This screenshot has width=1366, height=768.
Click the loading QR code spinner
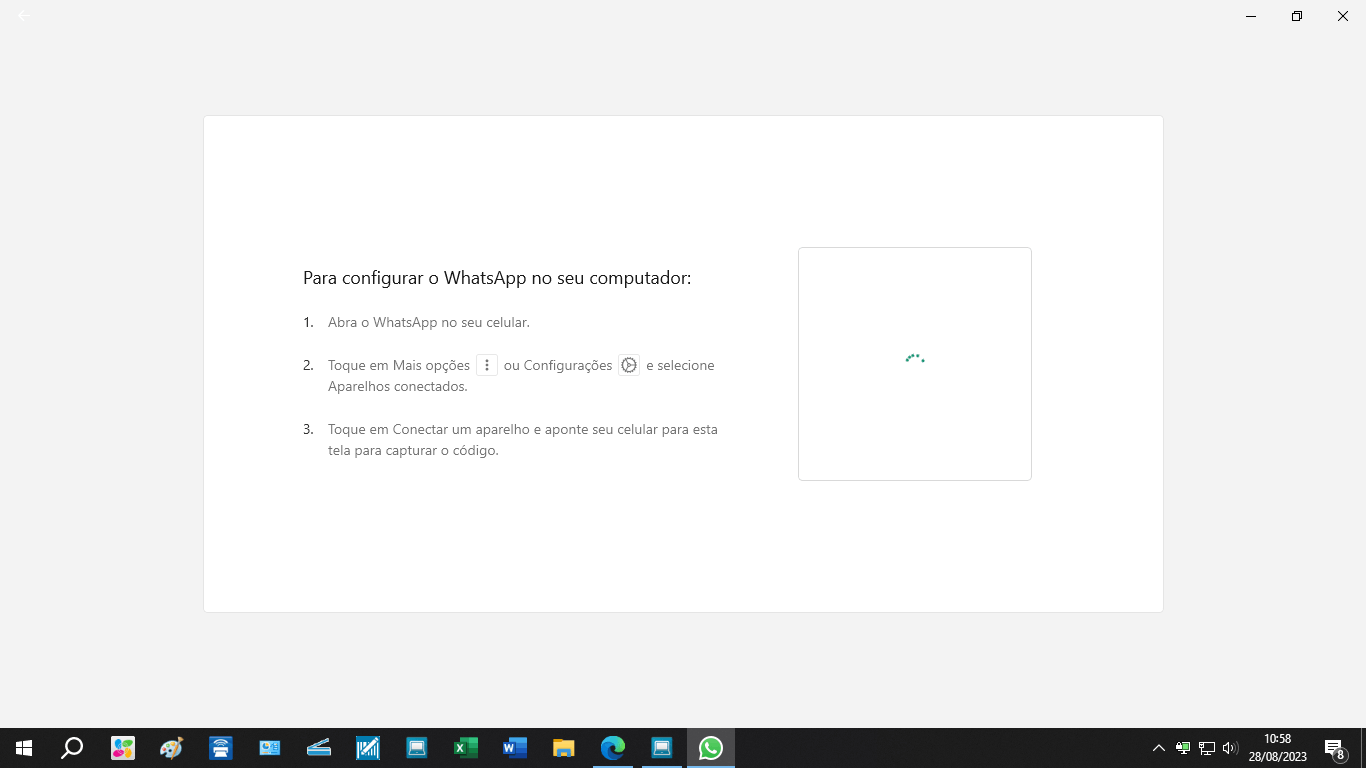click(915, 358)
